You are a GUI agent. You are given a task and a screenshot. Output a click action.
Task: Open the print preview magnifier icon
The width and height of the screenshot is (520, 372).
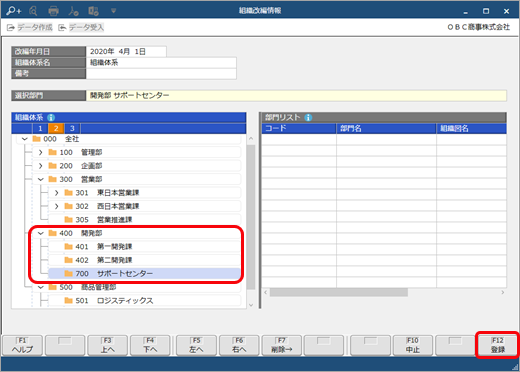pyautogui.click(x=33, y=11)
